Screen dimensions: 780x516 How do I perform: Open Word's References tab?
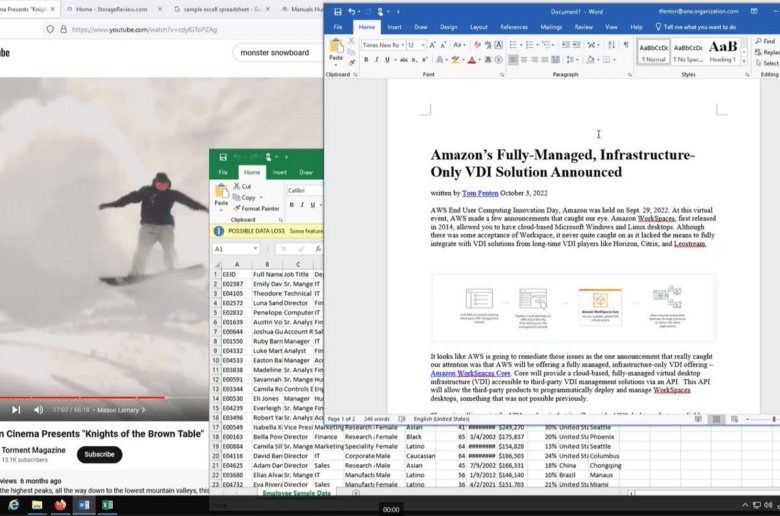point(513,27)
